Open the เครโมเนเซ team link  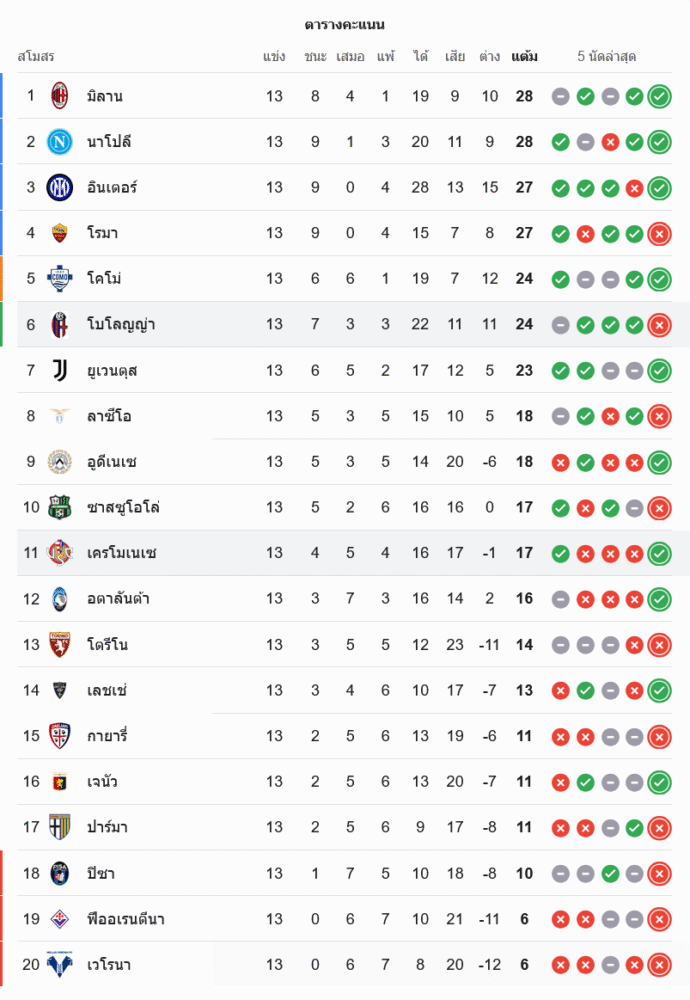pos(121,553)
